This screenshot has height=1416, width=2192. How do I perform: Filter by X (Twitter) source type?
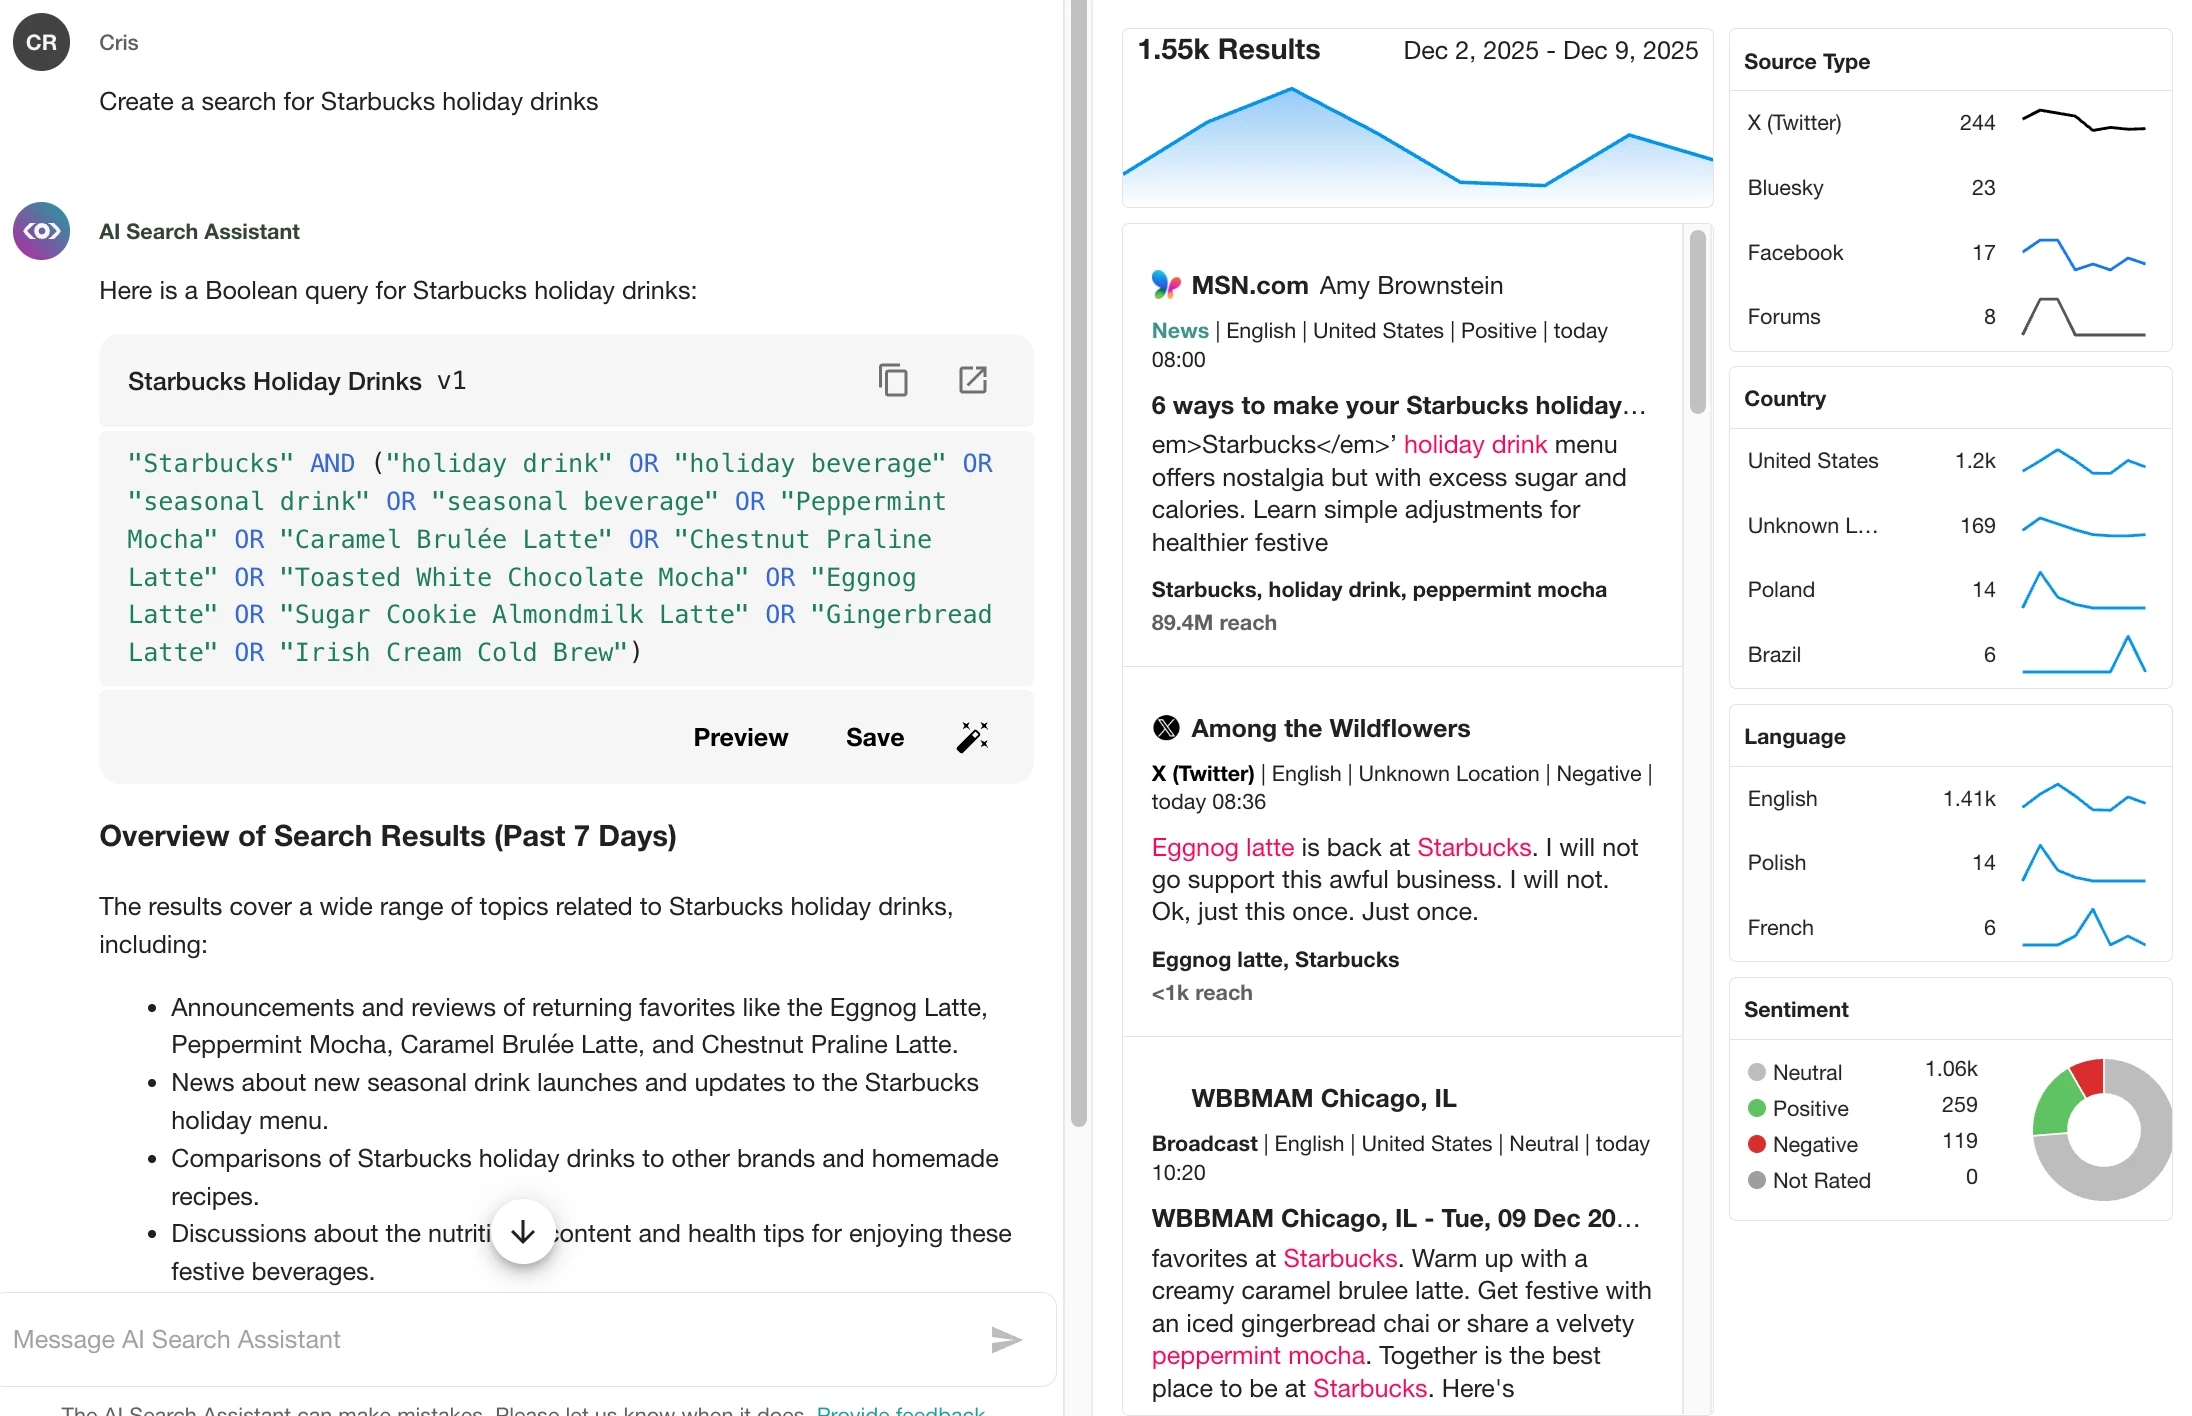coord(1793,123)
